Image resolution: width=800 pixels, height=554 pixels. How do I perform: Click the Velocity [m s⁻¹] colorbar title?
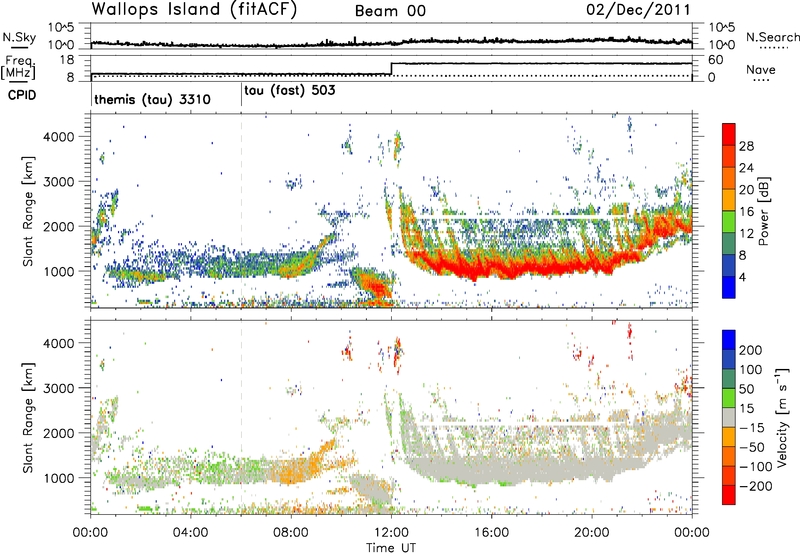[782, 417]
